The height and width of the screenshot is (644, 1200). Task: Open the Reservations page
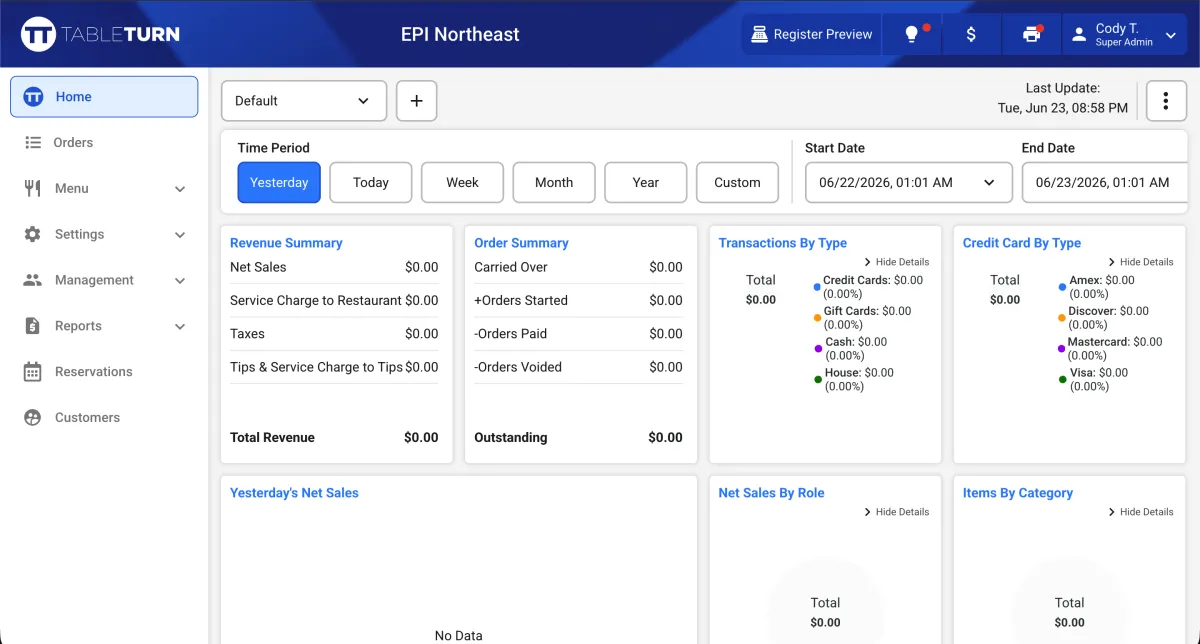104,372
